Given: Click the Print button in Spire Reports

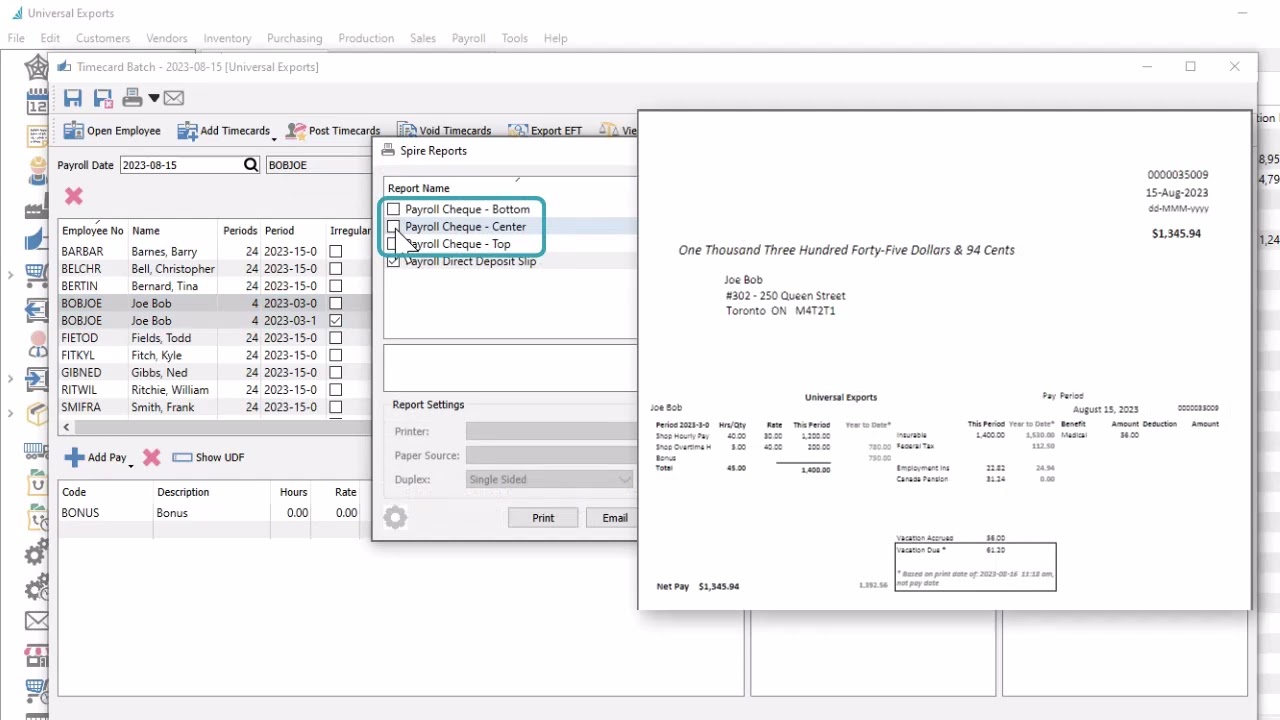Looking at the screenshot, I should [x=543, y=518].
